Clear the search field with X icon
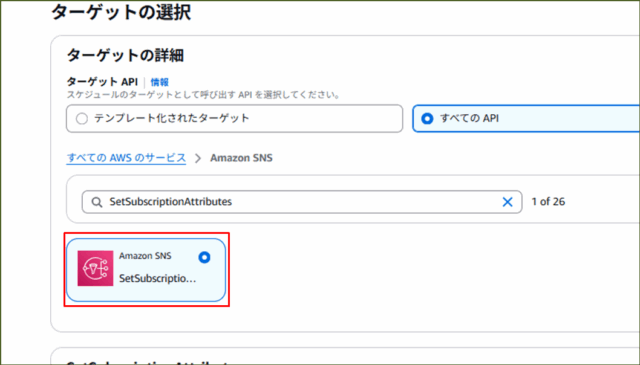640x365 pixels. (507, 202)
